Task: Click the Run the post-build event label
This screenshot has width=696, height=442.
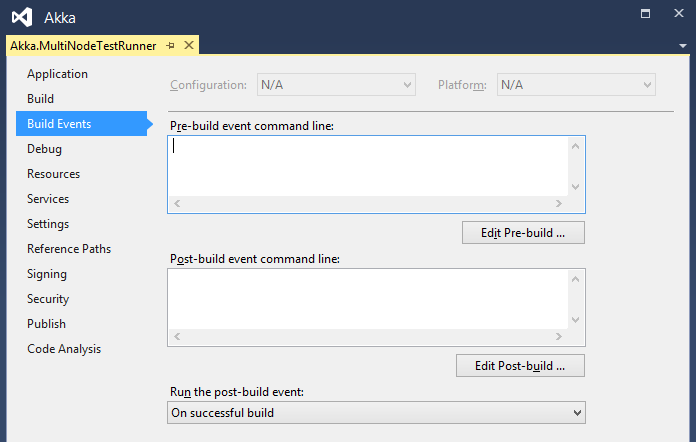Action: (237, 392)
